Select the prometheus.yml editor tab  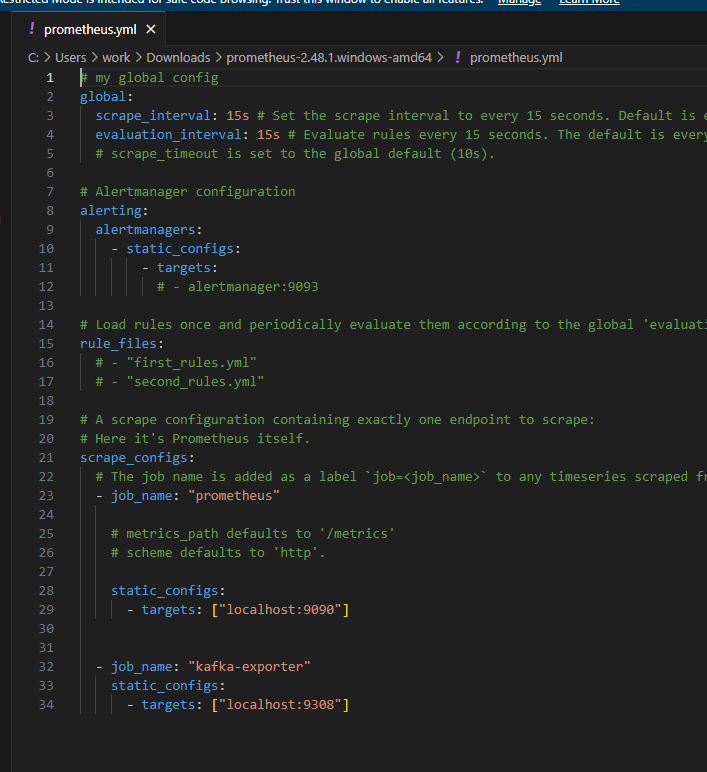89,30
